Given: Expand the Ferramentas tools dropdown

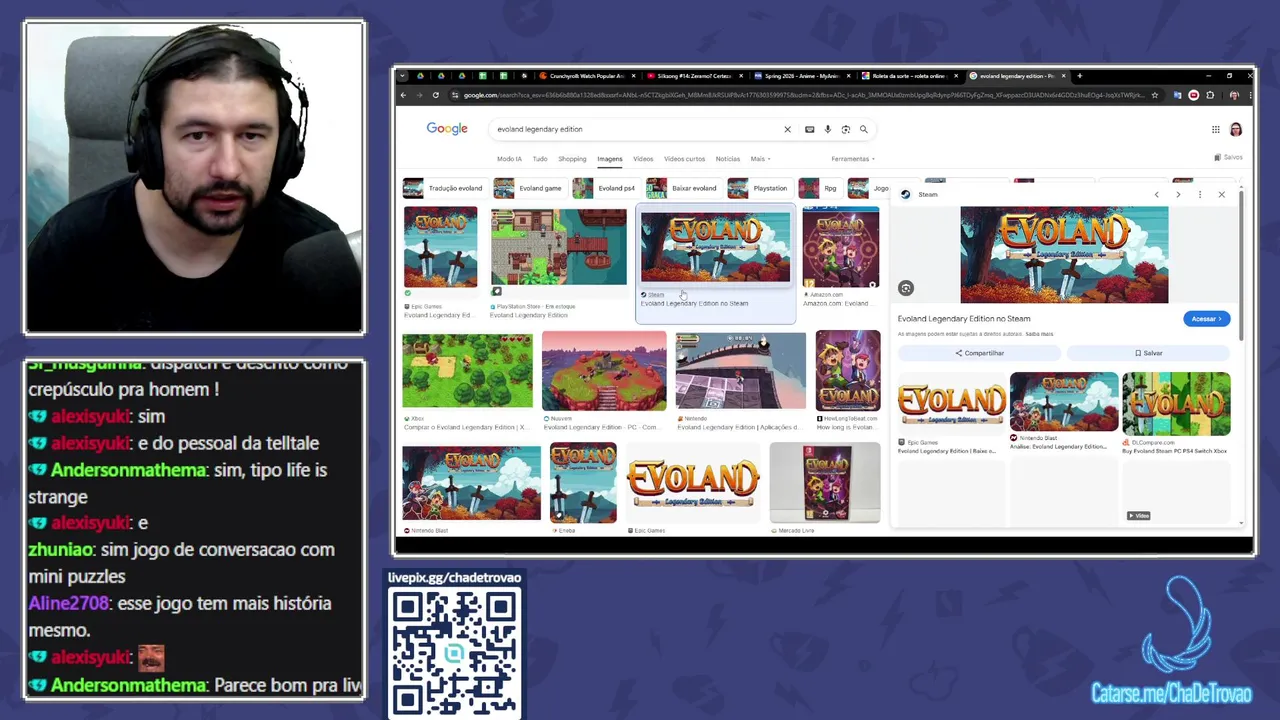Looking at the screenshot, I should [x=852, y=159].
